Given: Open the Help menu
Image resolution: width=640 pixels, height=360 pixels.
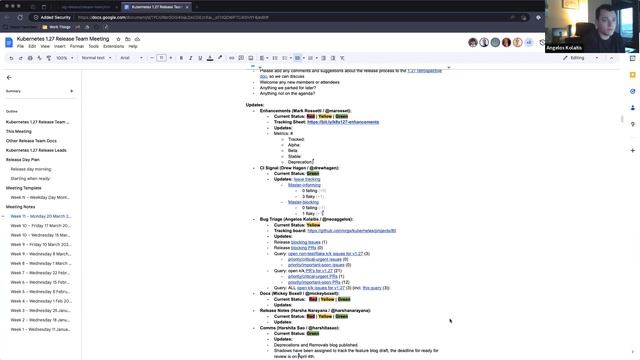Looking at the screenshot, I should (x=133, y=47).
